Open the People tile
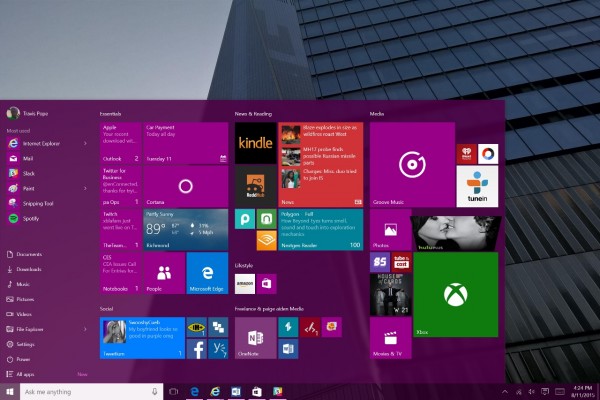The width and height of the screenshot is (600, 400). tap(164, 273)
